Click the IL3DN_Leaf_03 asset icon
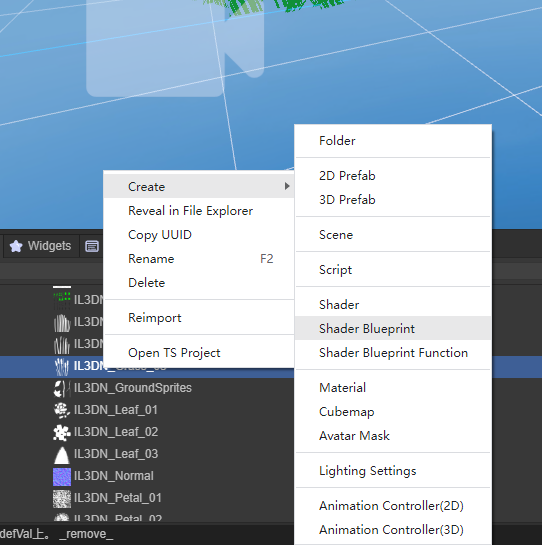Image resolution: width=542 pixels, height=545 pixels. click(x=62, y=455)
